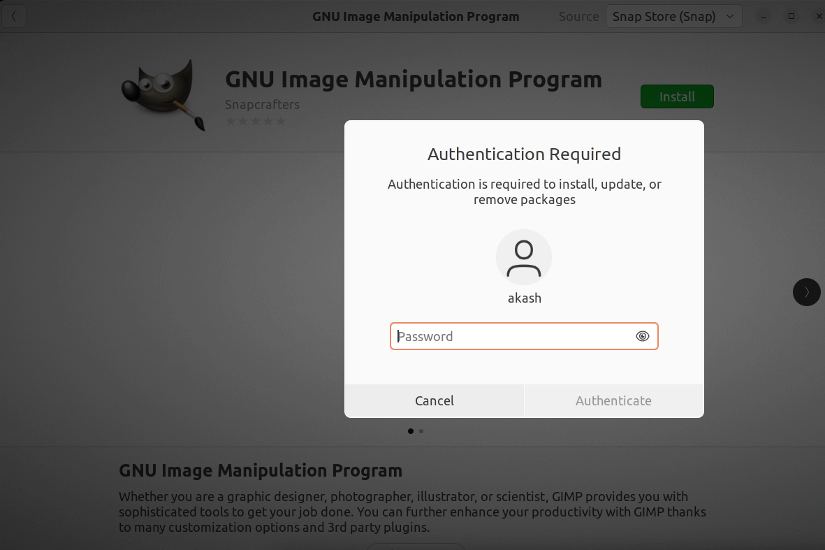Click the GIMP description heading below screenshots
This screenshot has width=825, height=550.
tap(260, 471)
